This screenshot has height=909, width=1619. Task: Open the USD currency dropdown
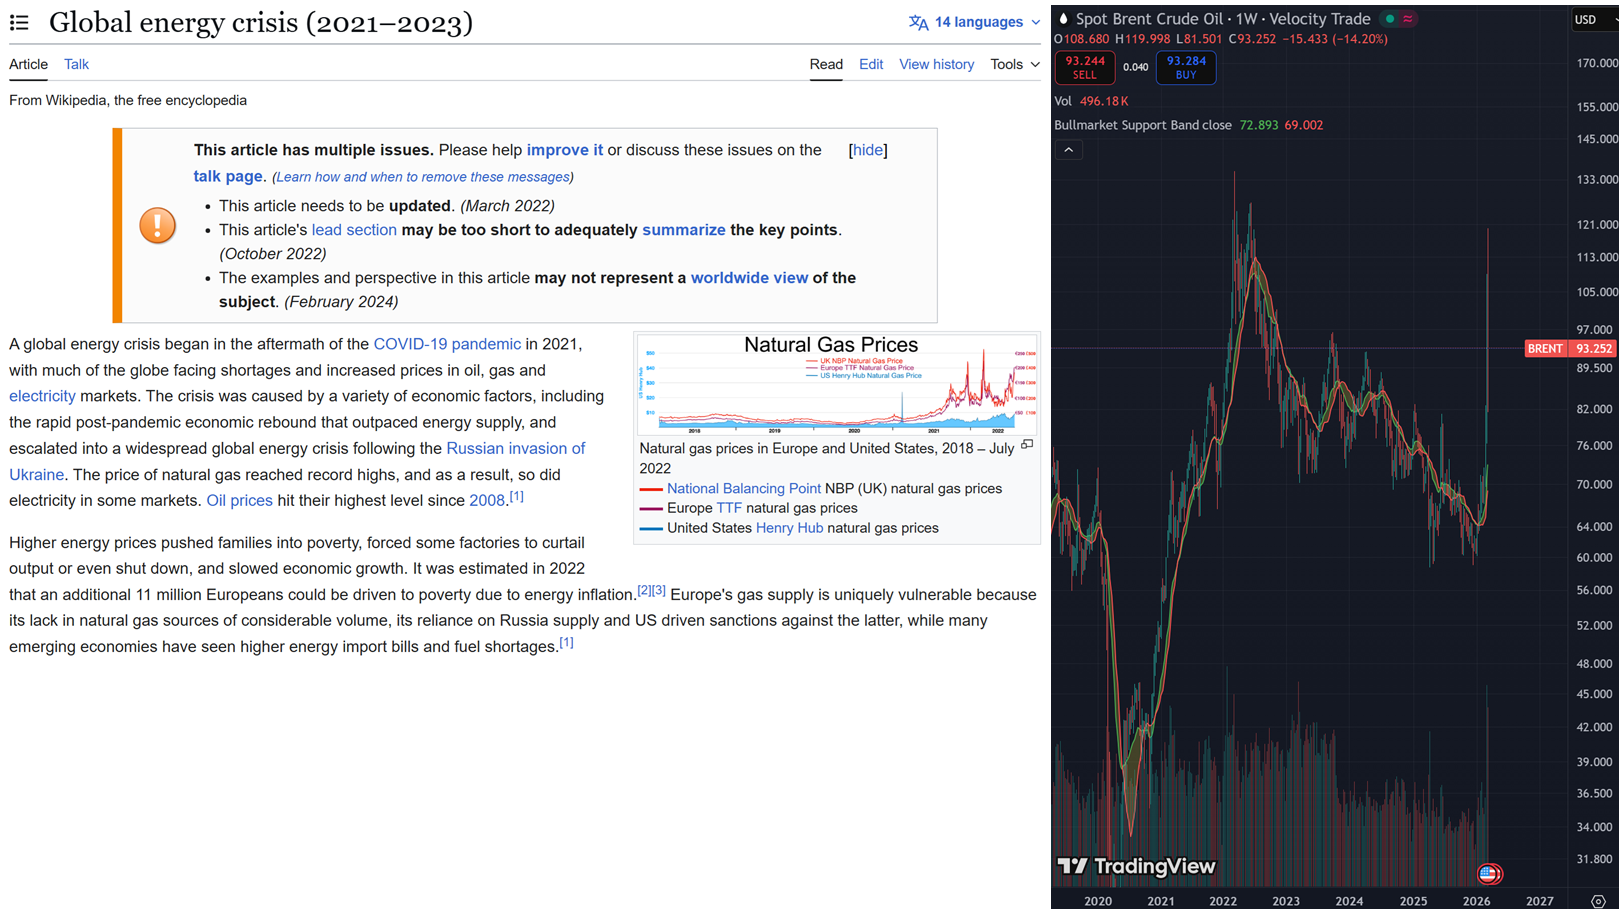(1594, 19)
